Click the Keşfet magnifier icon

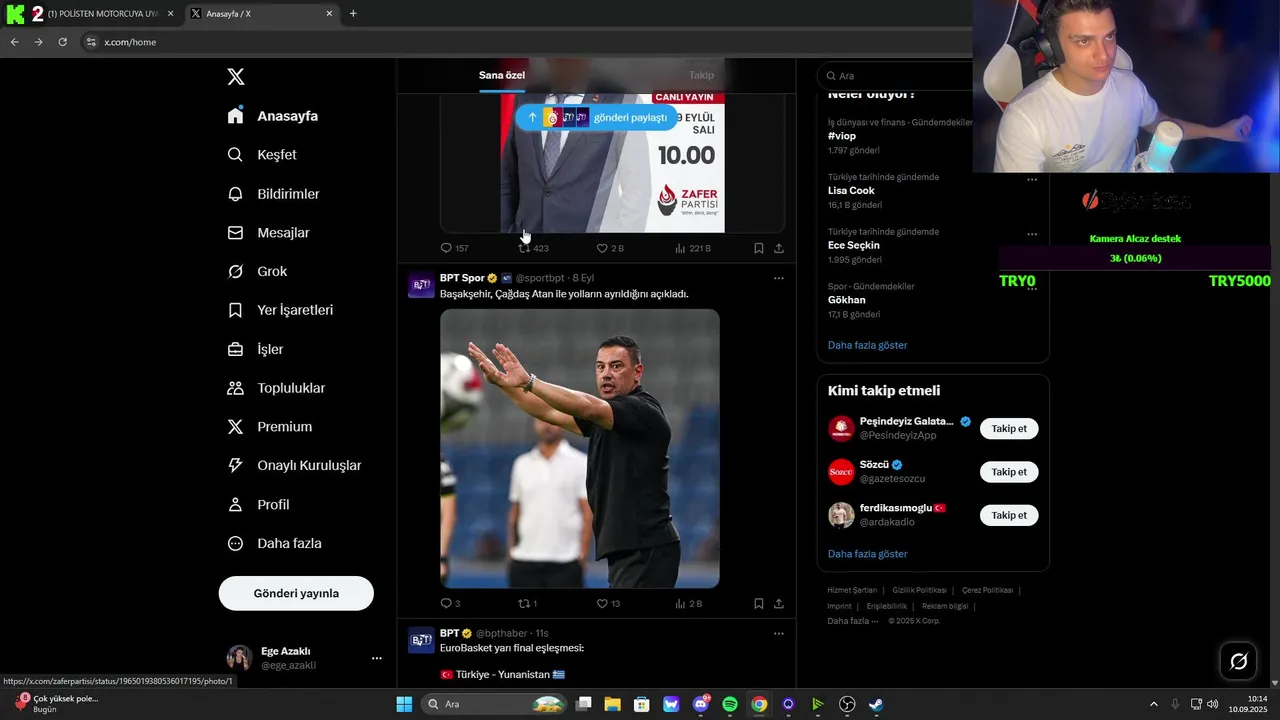[x=235, y=155]
